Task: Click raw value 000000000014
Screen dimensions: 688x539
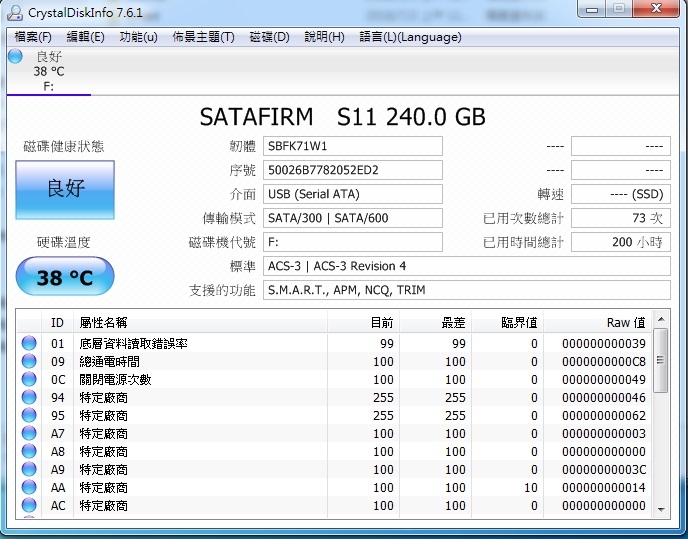Action: coord(604,488)
